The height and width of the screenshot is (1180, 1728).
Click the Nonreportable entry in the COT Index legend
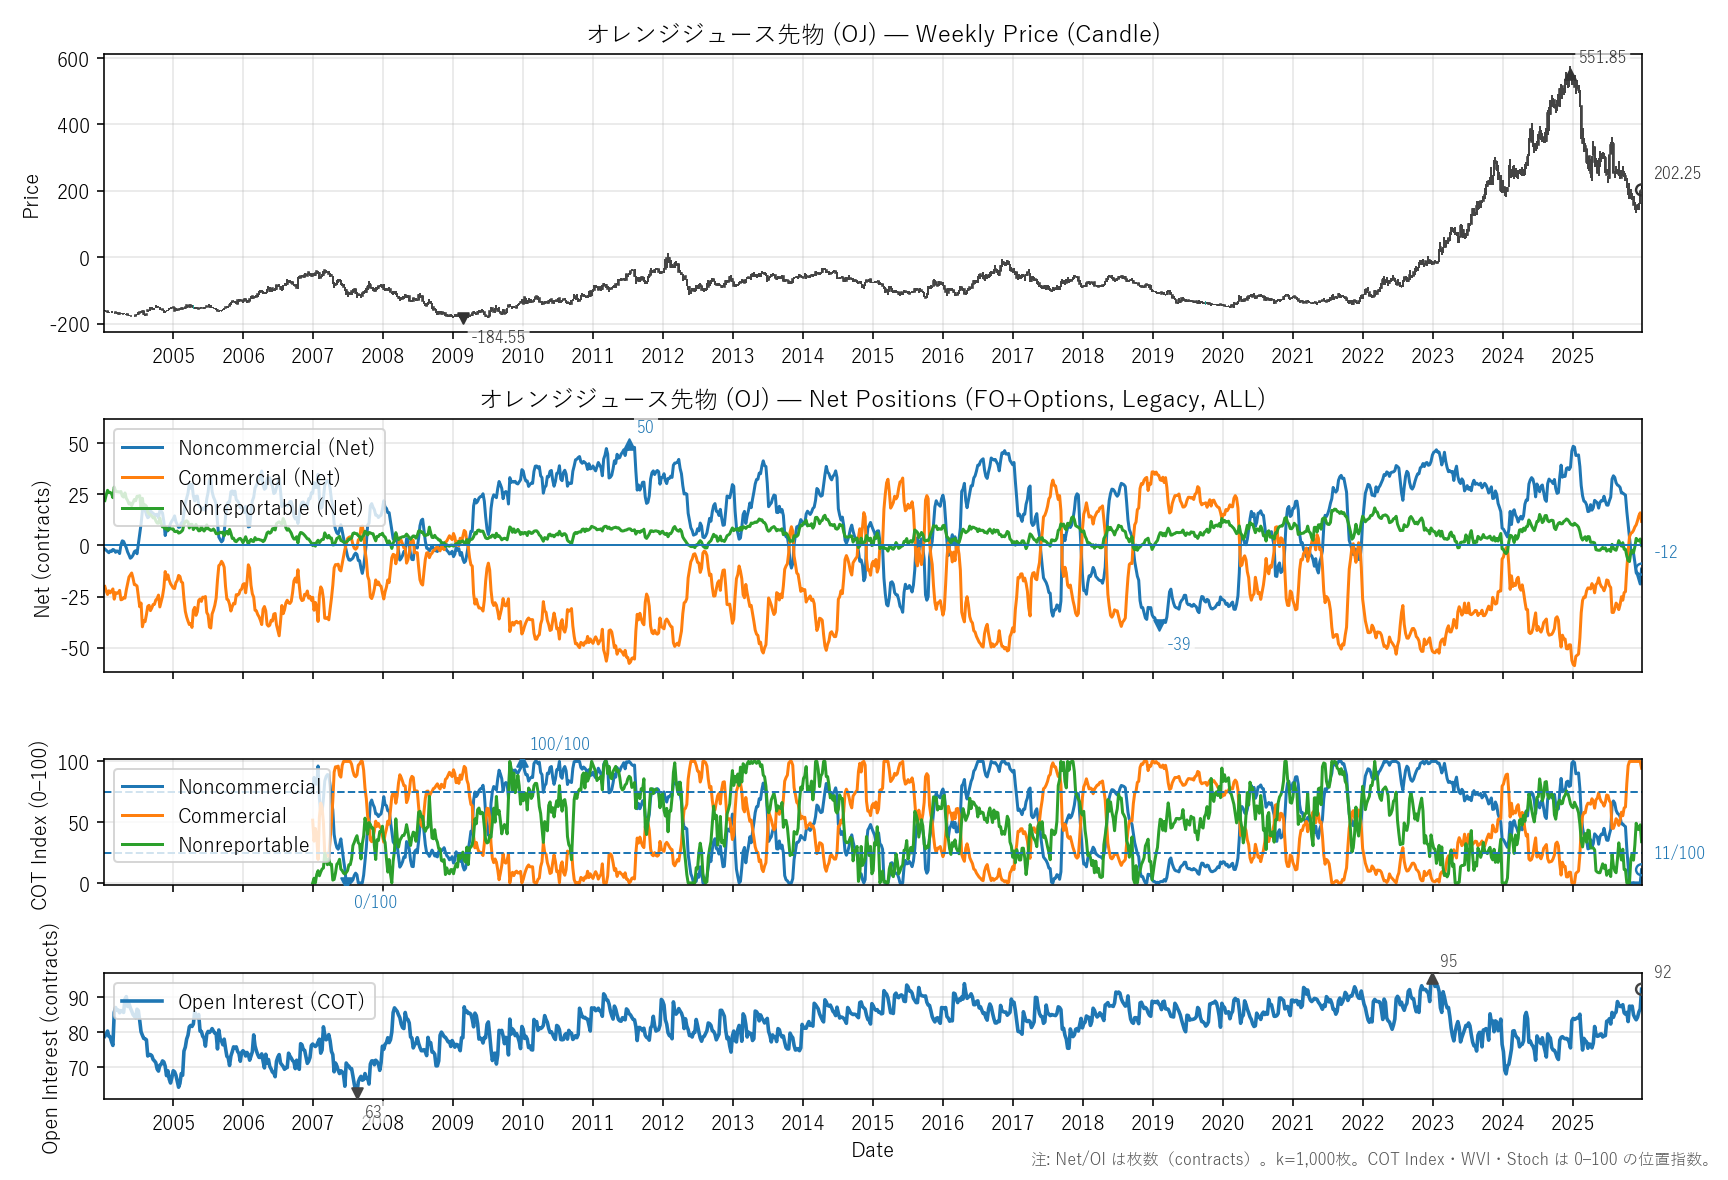click(243, 845)
